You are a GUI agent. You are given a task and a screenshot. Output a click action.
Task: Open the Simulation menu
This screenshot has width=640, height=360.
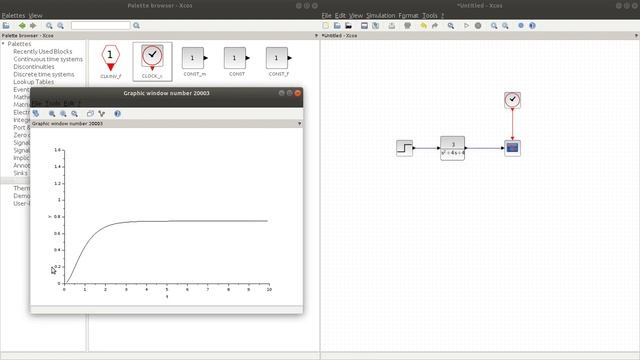click(380, 16)
